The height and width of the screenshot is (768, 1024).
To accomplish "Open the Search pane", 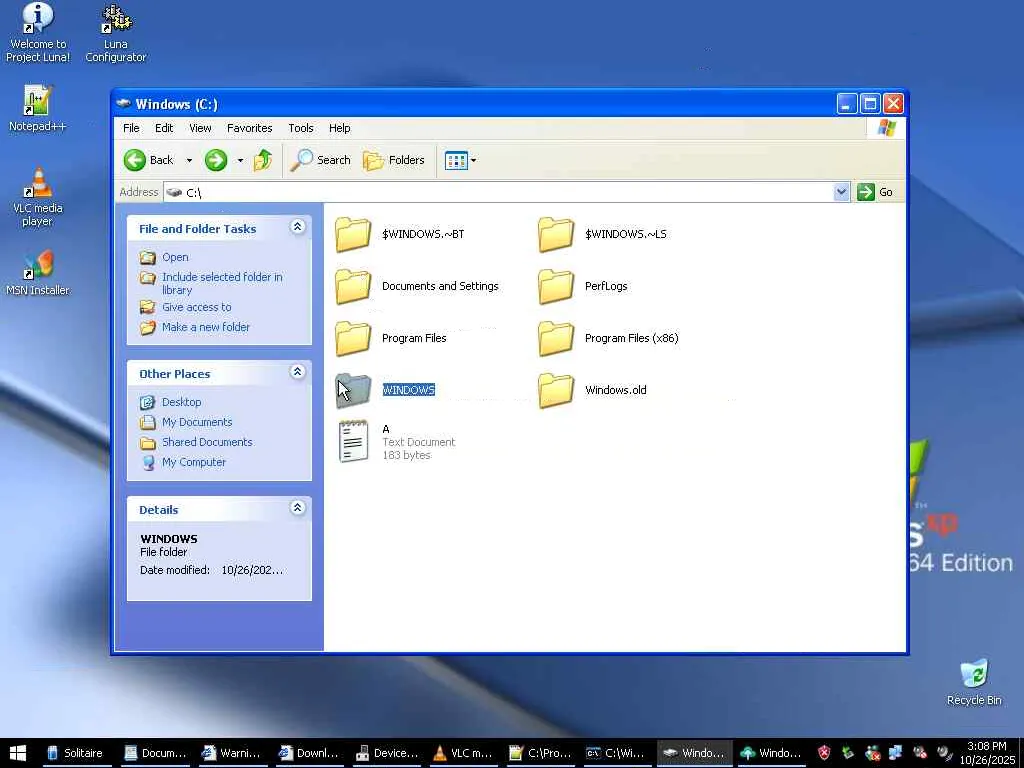I will (x=321, y=160).
